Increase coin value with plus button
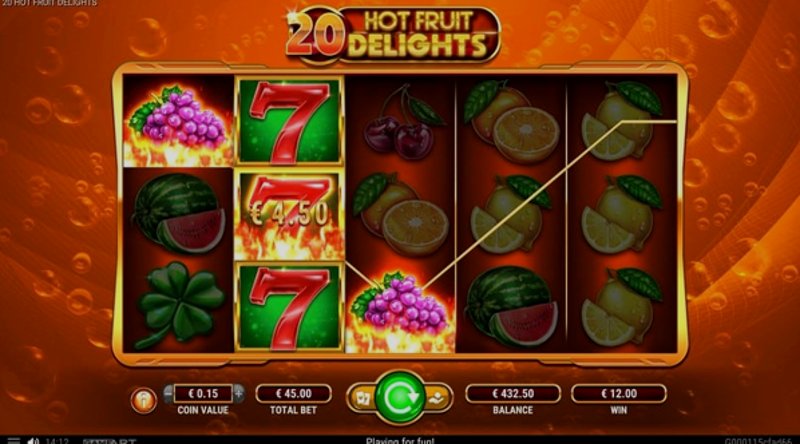800x444 pixels. tap(238, 393)
